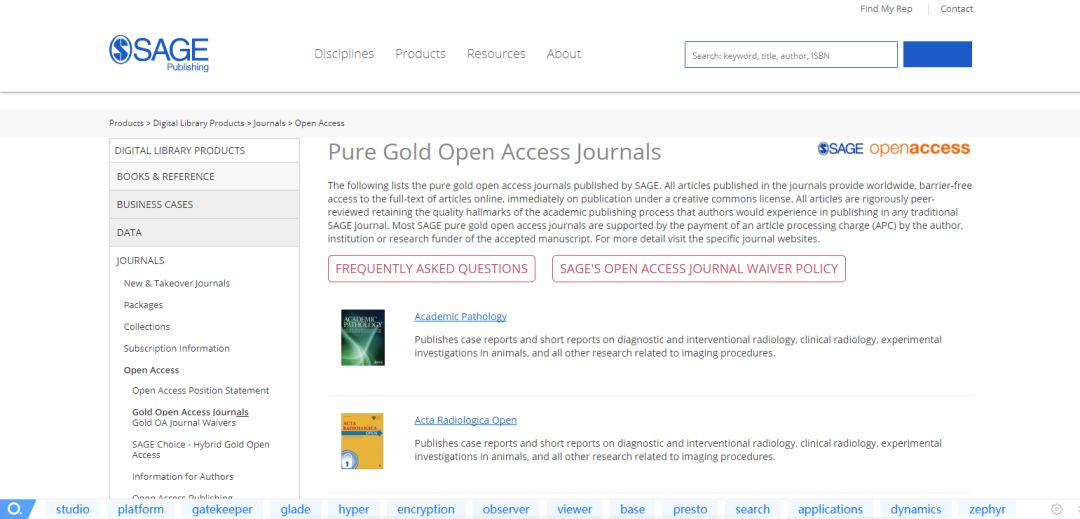This screenshot has width=1080, height=519.
Task: Click the SAGE Publishing logo
Action: click(159, 53)
